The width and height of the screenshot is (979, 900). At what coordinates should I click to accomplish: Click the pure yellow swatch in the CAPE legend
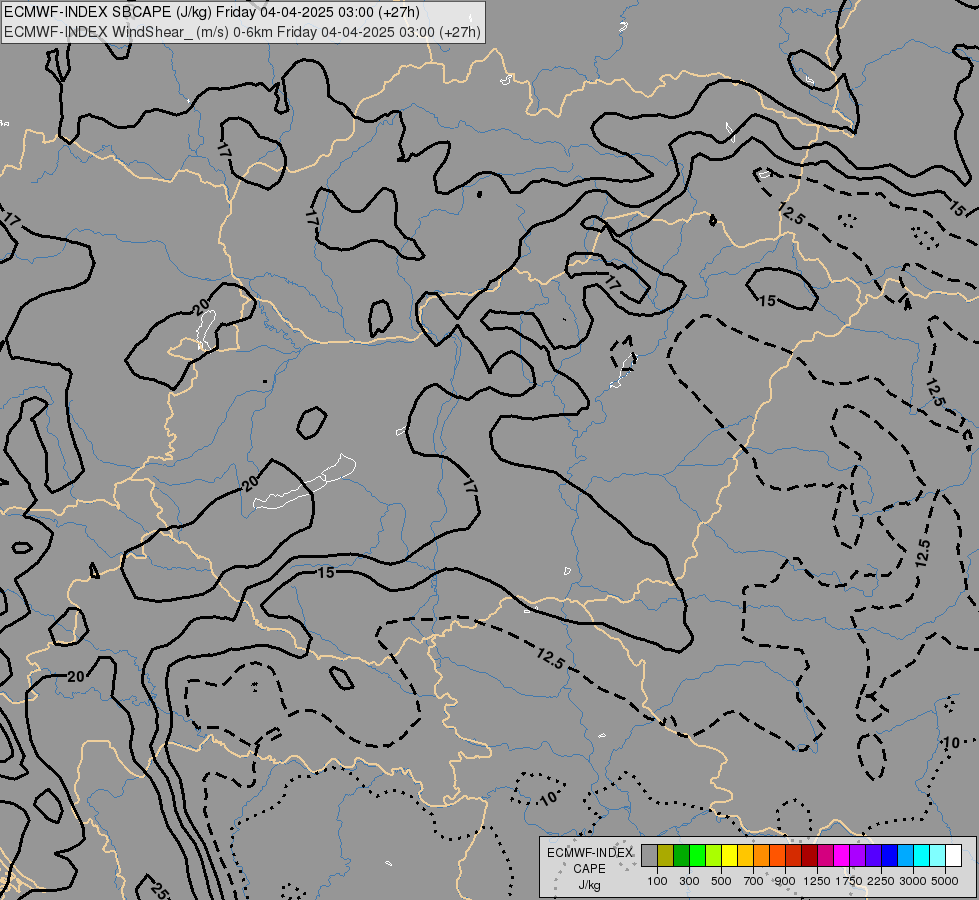tap(729, 856)
